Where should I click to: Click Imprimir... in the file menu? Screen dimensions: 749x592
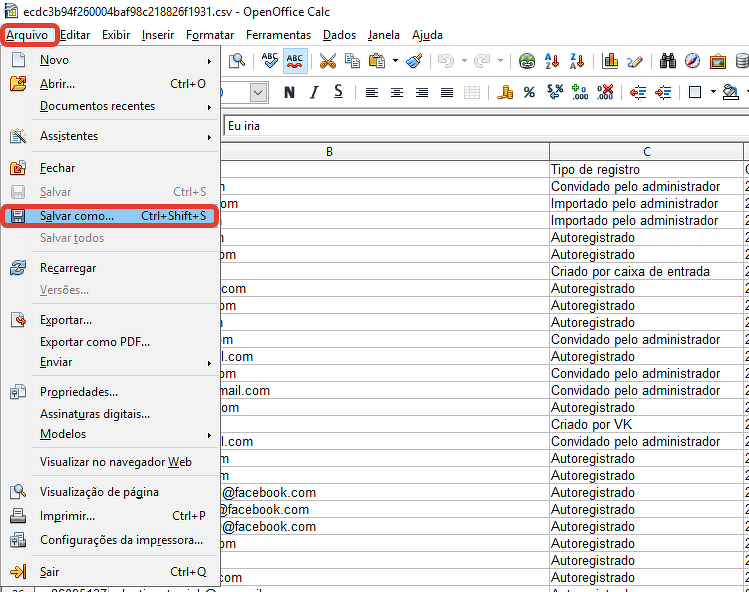pos(67,516)
